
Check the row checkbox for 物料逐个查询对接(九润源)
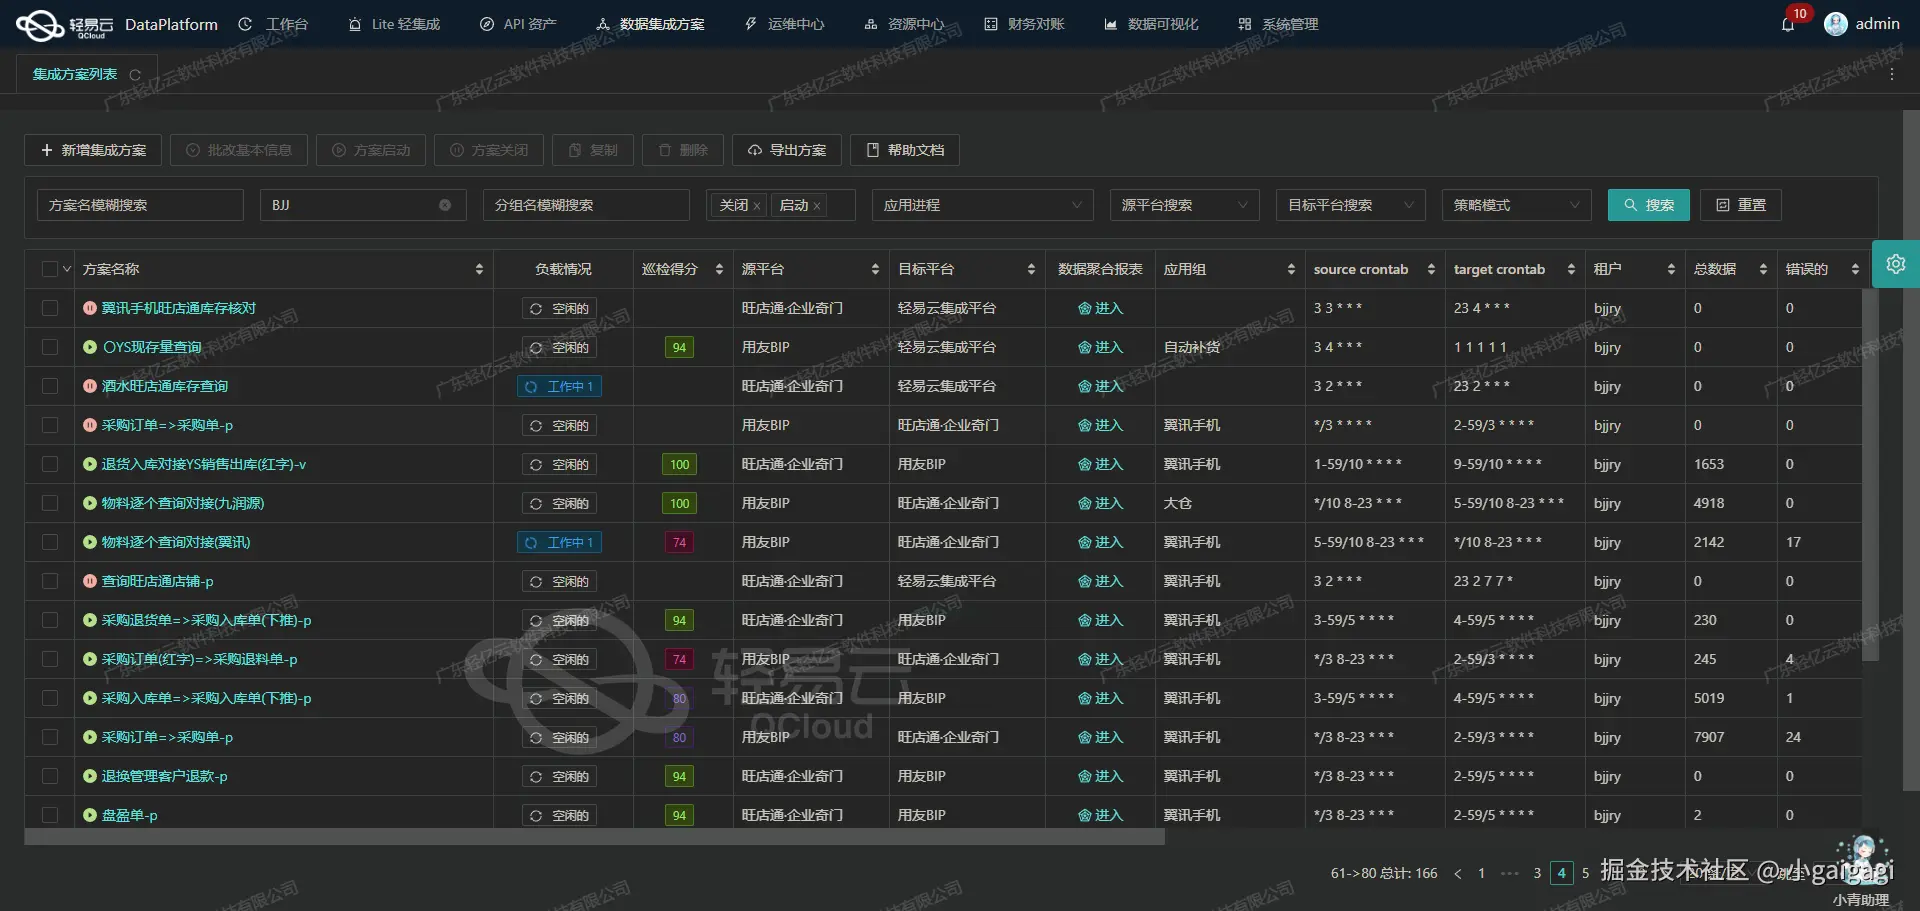pos(50,503)
